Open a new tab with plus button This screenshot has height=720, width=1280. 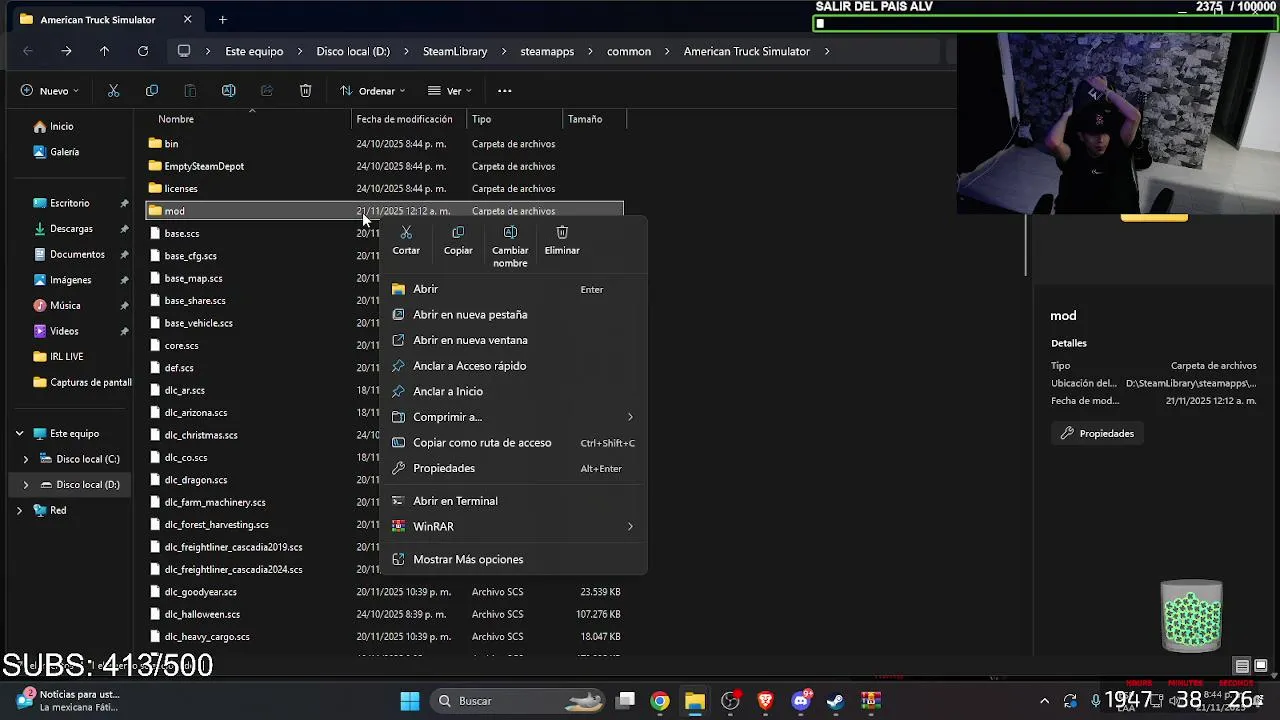[223, 19]
